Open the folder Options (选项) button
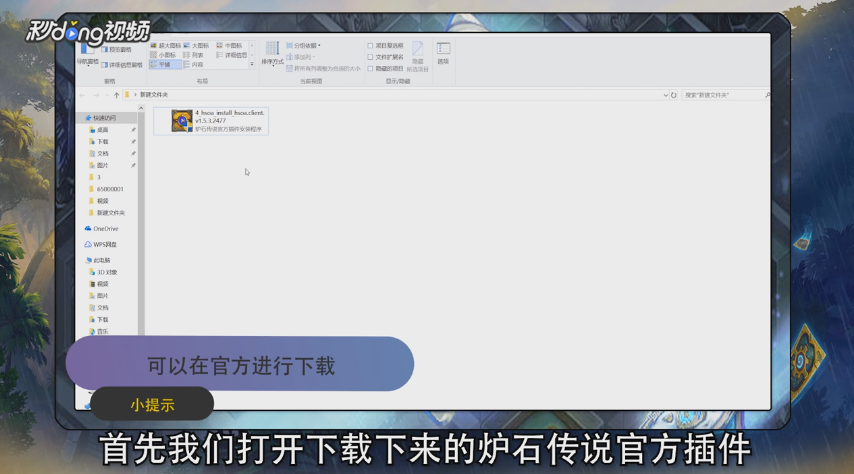The height and width of the screenshot is (474, 854). 443,54
